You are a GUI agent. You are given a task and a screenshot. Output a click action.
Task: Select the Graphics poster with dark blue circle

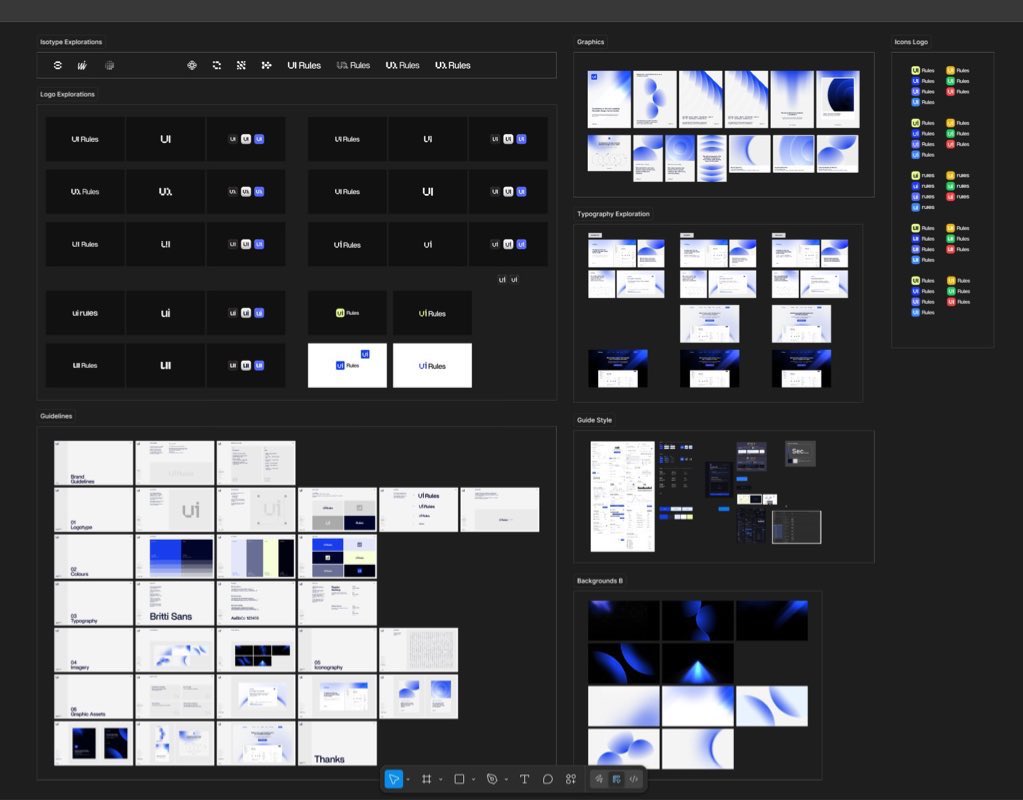click(838, 99)
